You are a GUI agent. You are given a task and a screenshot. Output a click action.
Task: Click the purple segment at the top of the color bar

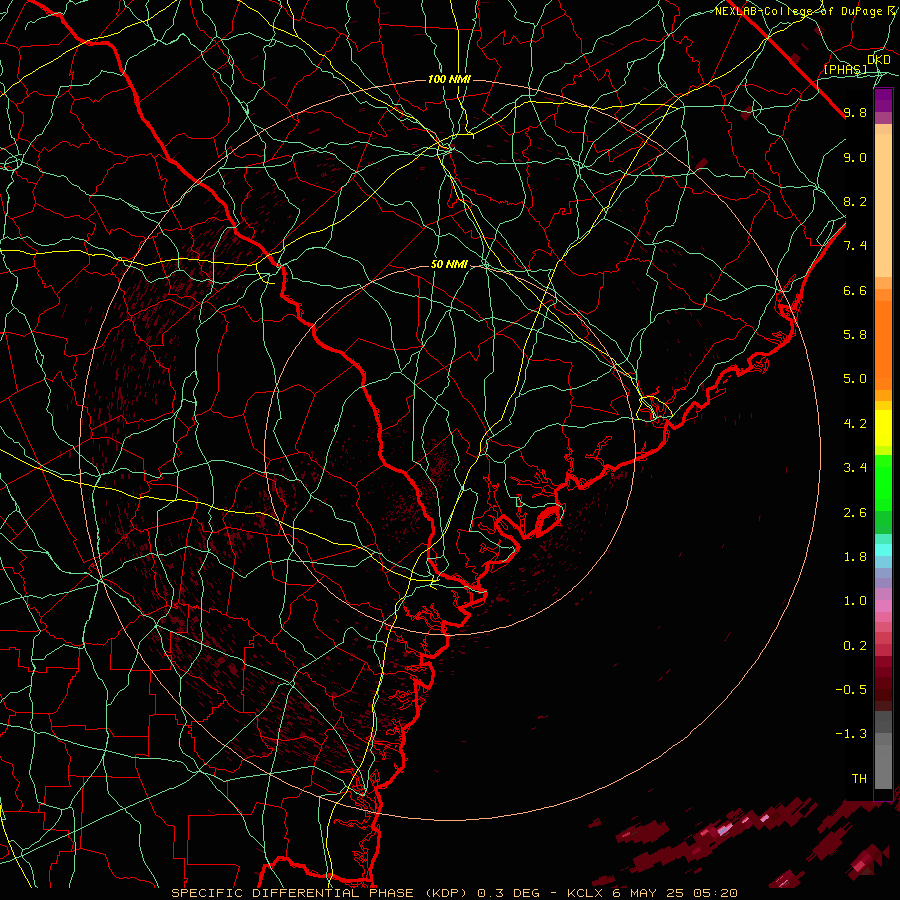tap(883, 101)
